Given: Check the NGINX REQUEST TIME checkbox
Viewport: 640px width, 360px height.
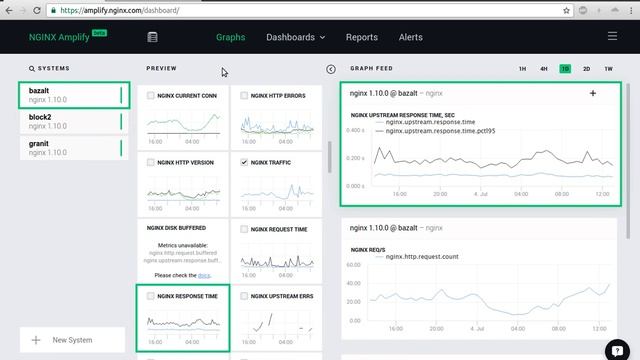Looking at the screenshot, I should [244, 229].
